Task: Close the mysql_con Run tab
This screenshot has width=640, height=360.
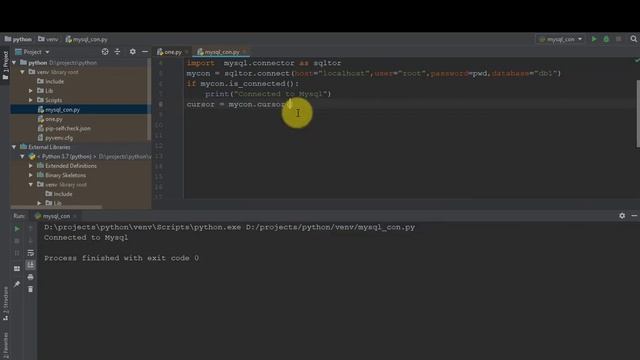Action: [x=75, y=216]
